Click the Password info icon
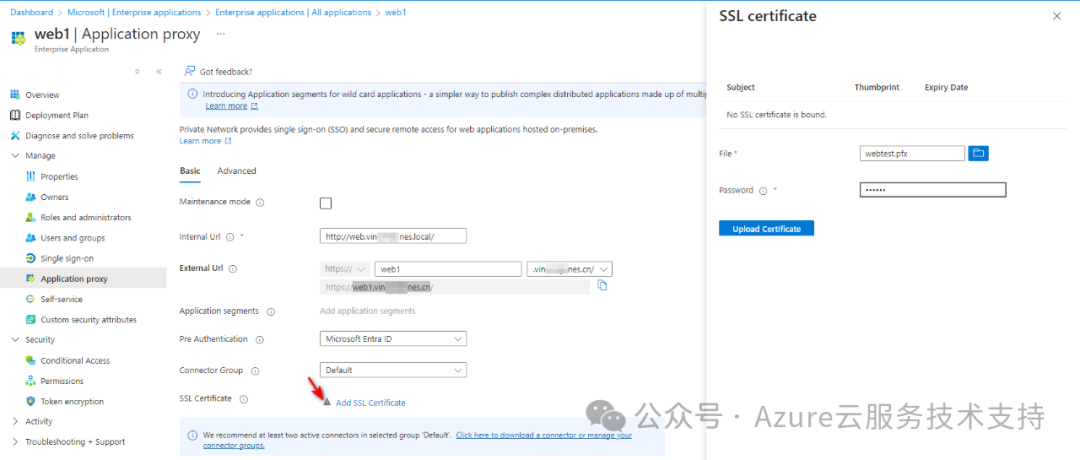Image resolution: width=1080 pixels, height=460 pixels. pyautogui.click(x=763, y=191)
